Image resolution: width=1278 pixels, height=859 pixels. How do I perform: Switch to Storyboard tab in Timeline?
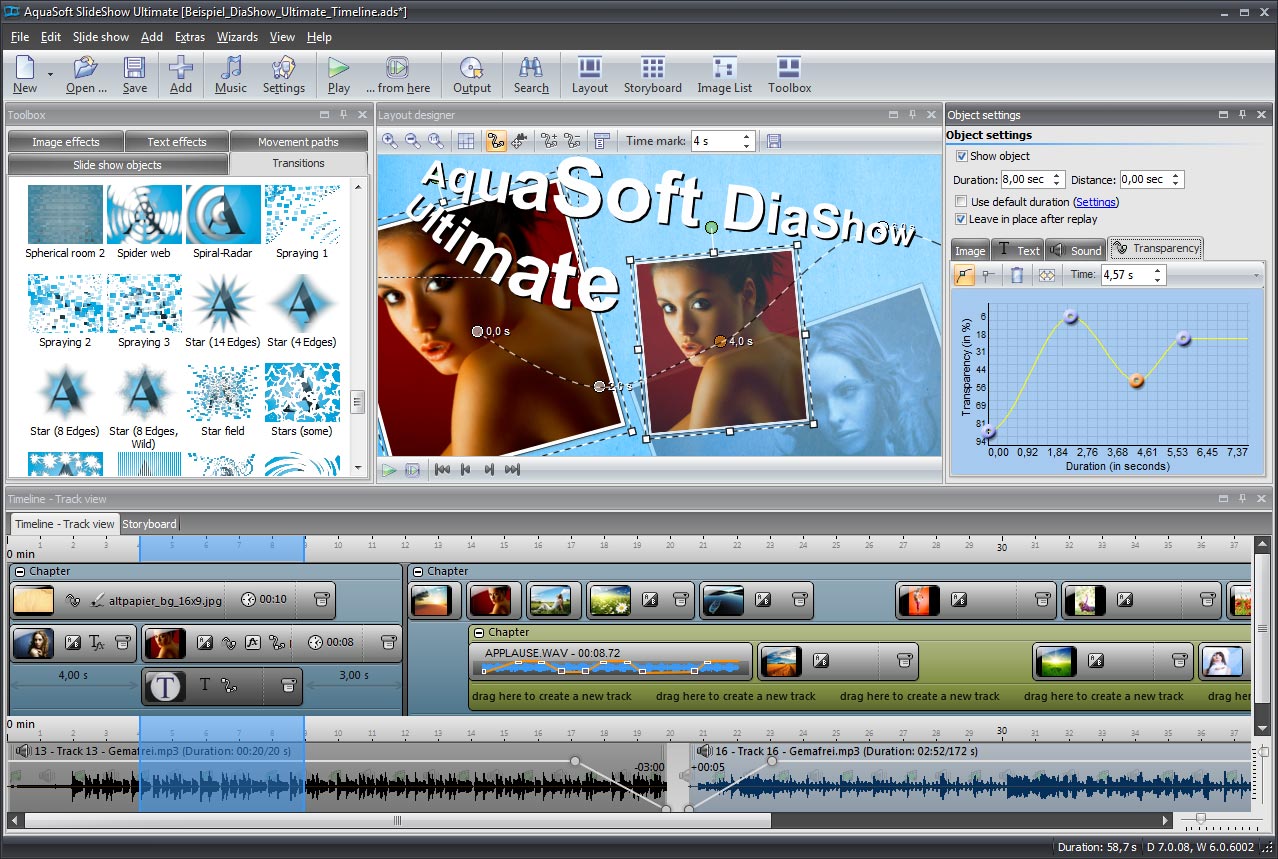click(149, 524)
